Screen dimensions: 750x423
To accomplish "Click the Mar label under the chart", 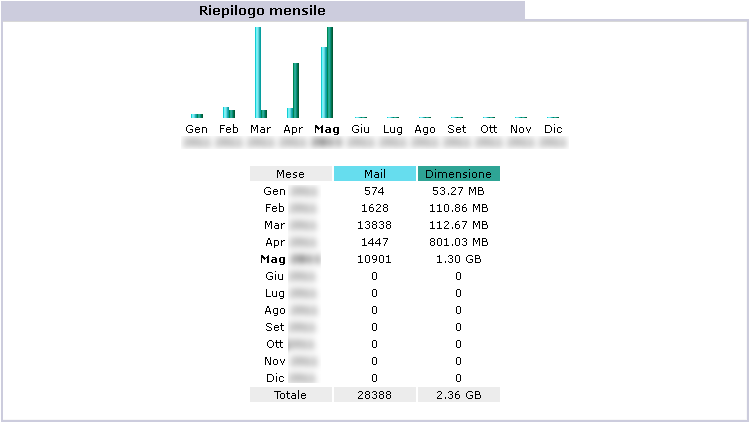I will [x=261, y=129].
